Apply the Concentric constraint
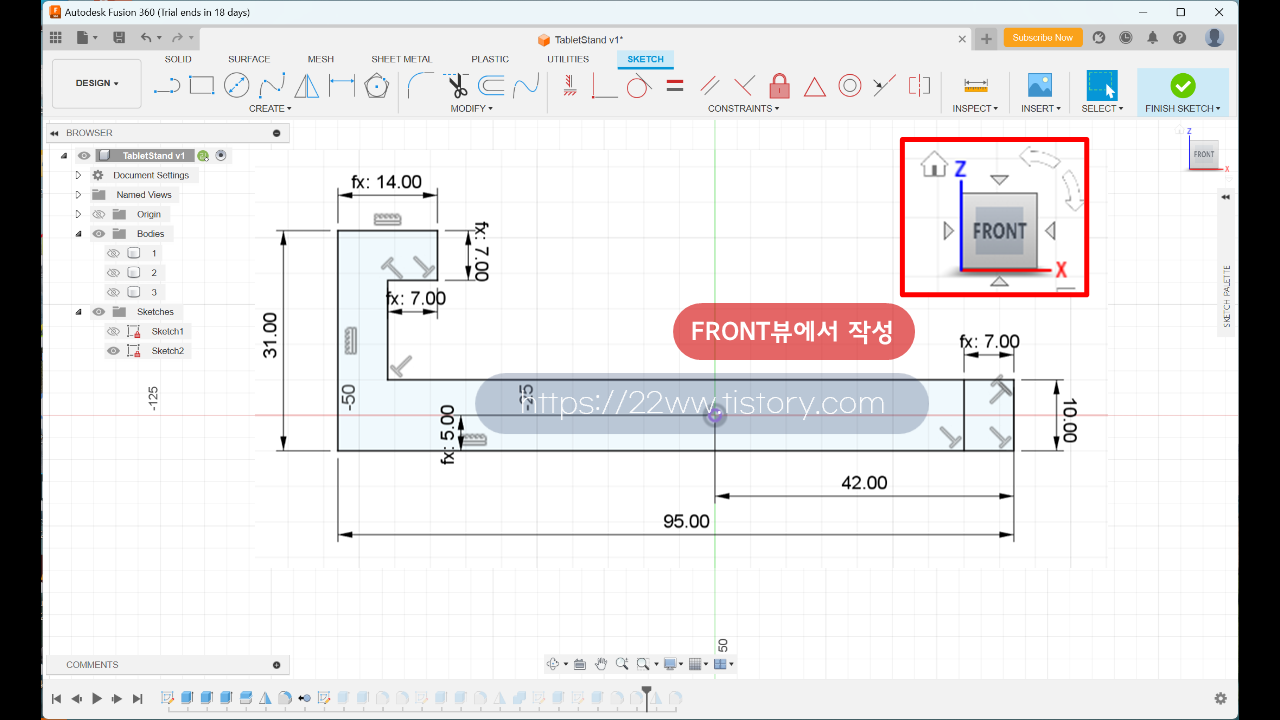 click(x=850, y=86)
